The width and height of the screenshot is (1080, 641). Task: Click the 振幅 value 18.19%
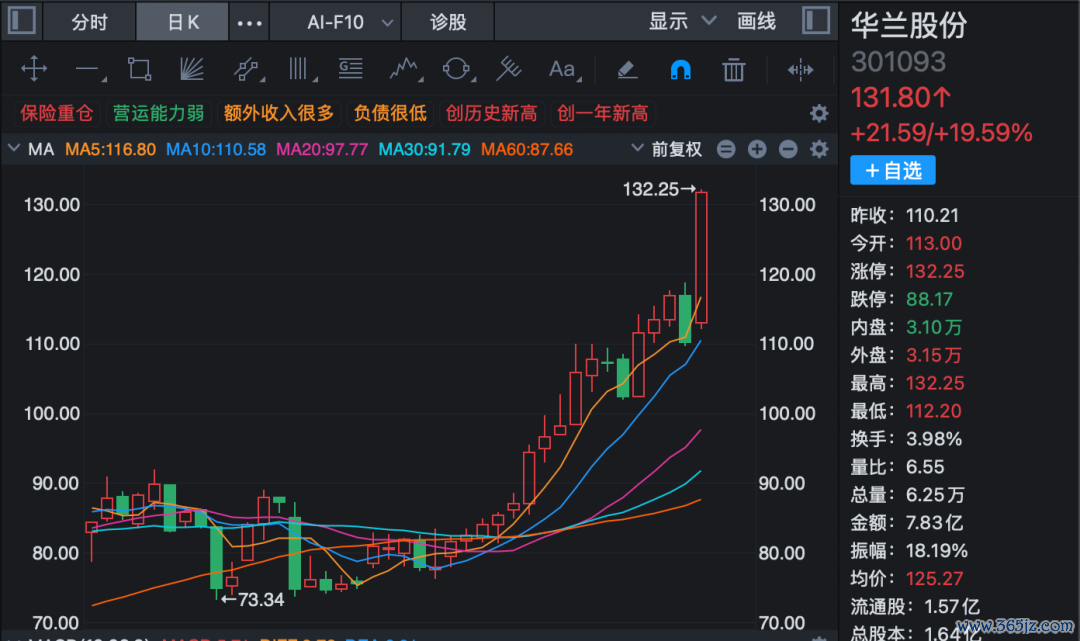coord(937,550)
